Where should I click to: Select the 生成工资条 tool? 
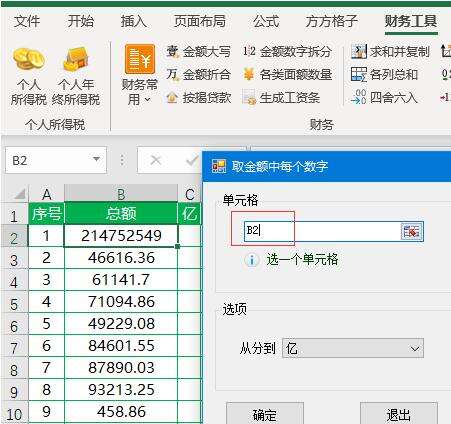282,98
